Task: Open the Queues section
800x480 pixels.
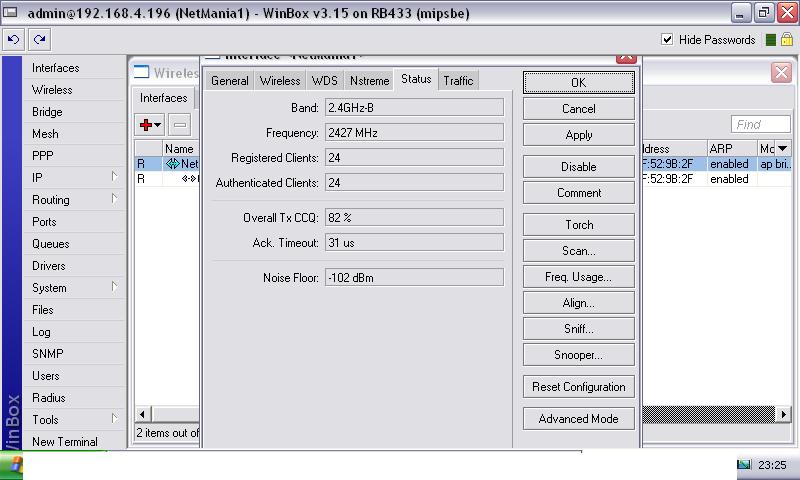Action: (51, 244)
